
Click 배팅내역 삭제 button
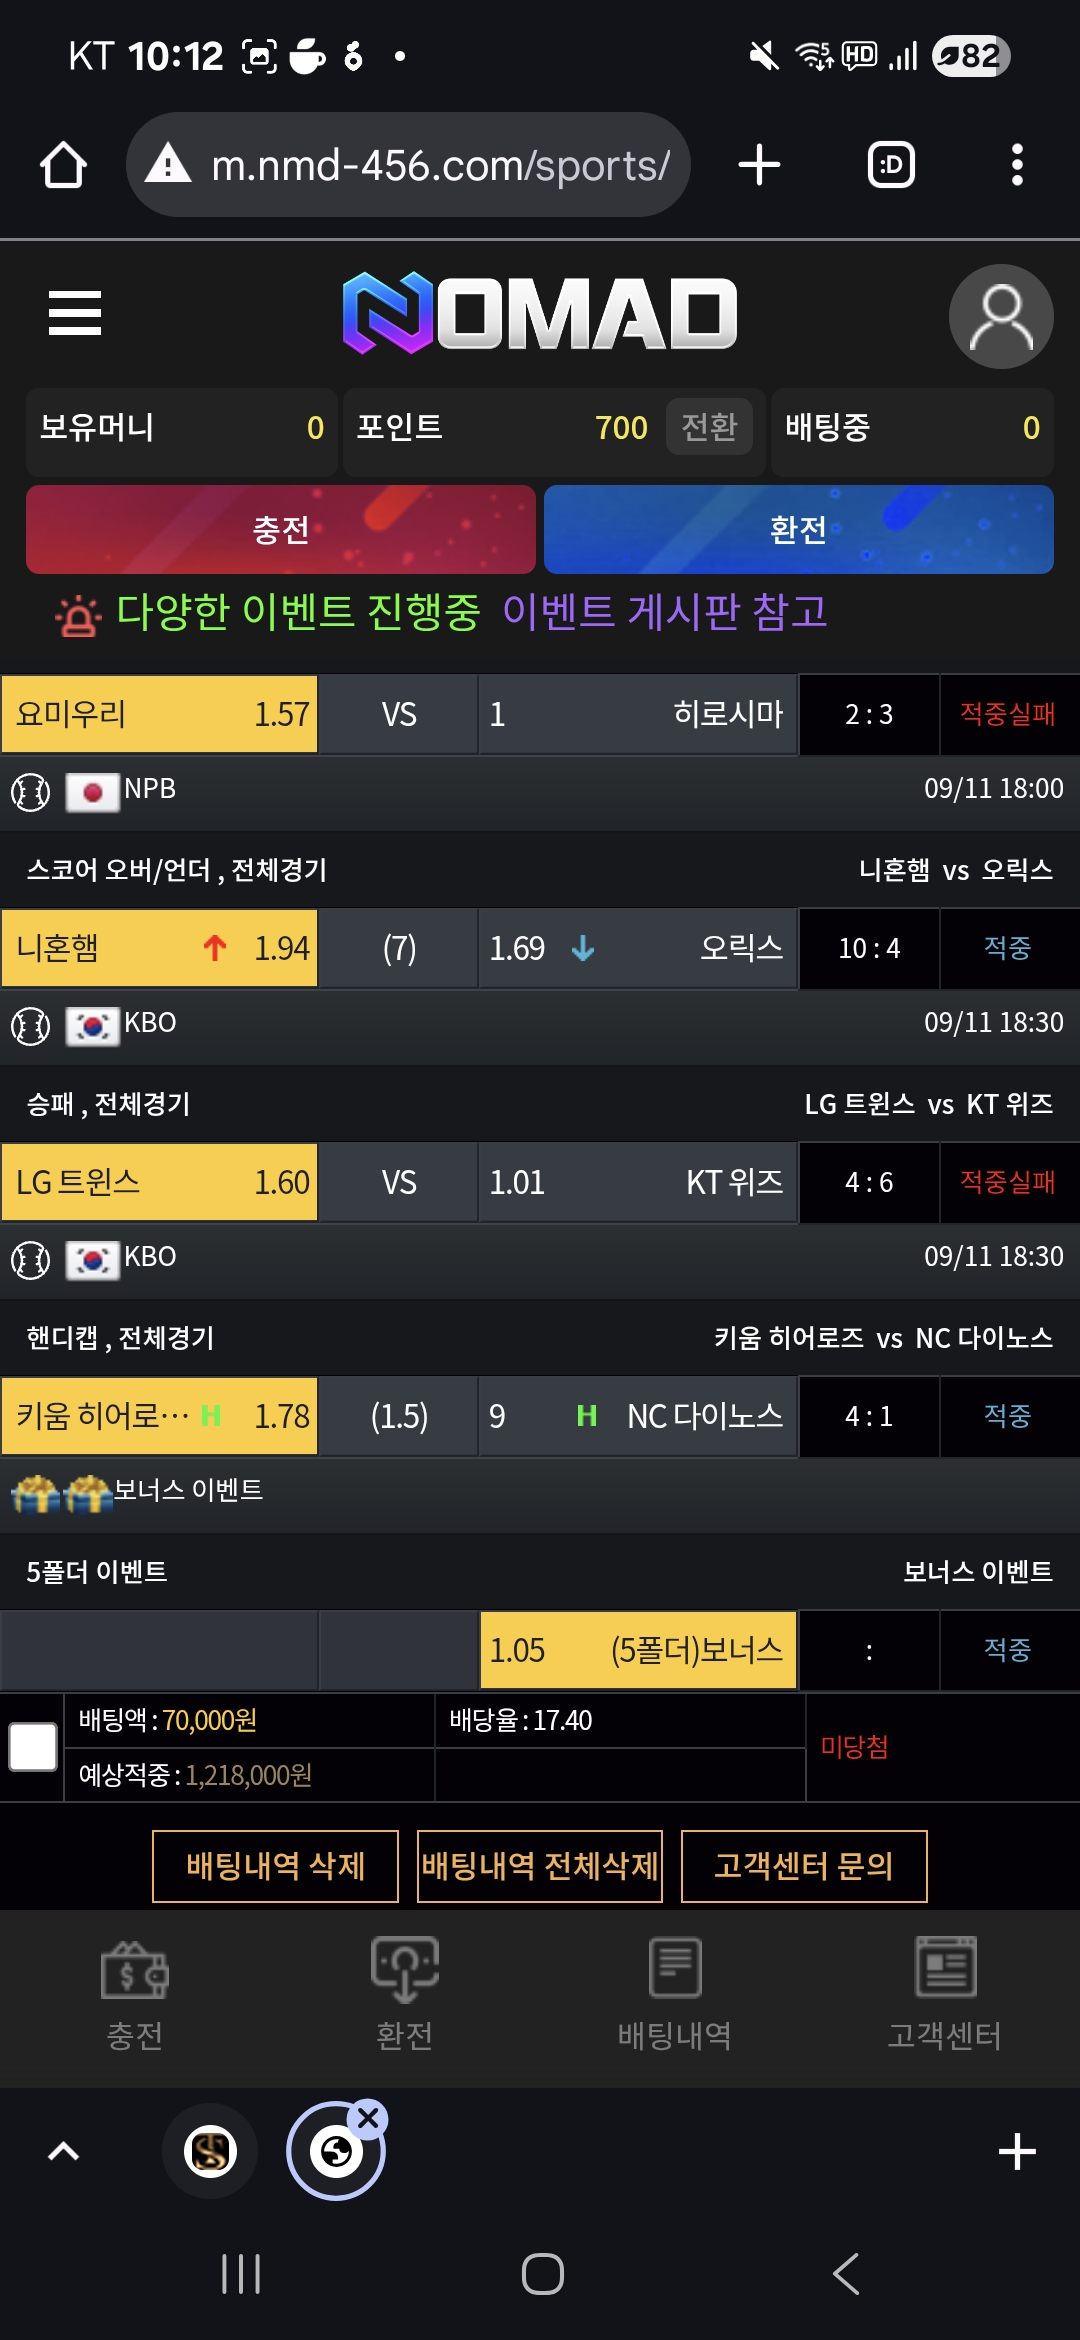275,1866
